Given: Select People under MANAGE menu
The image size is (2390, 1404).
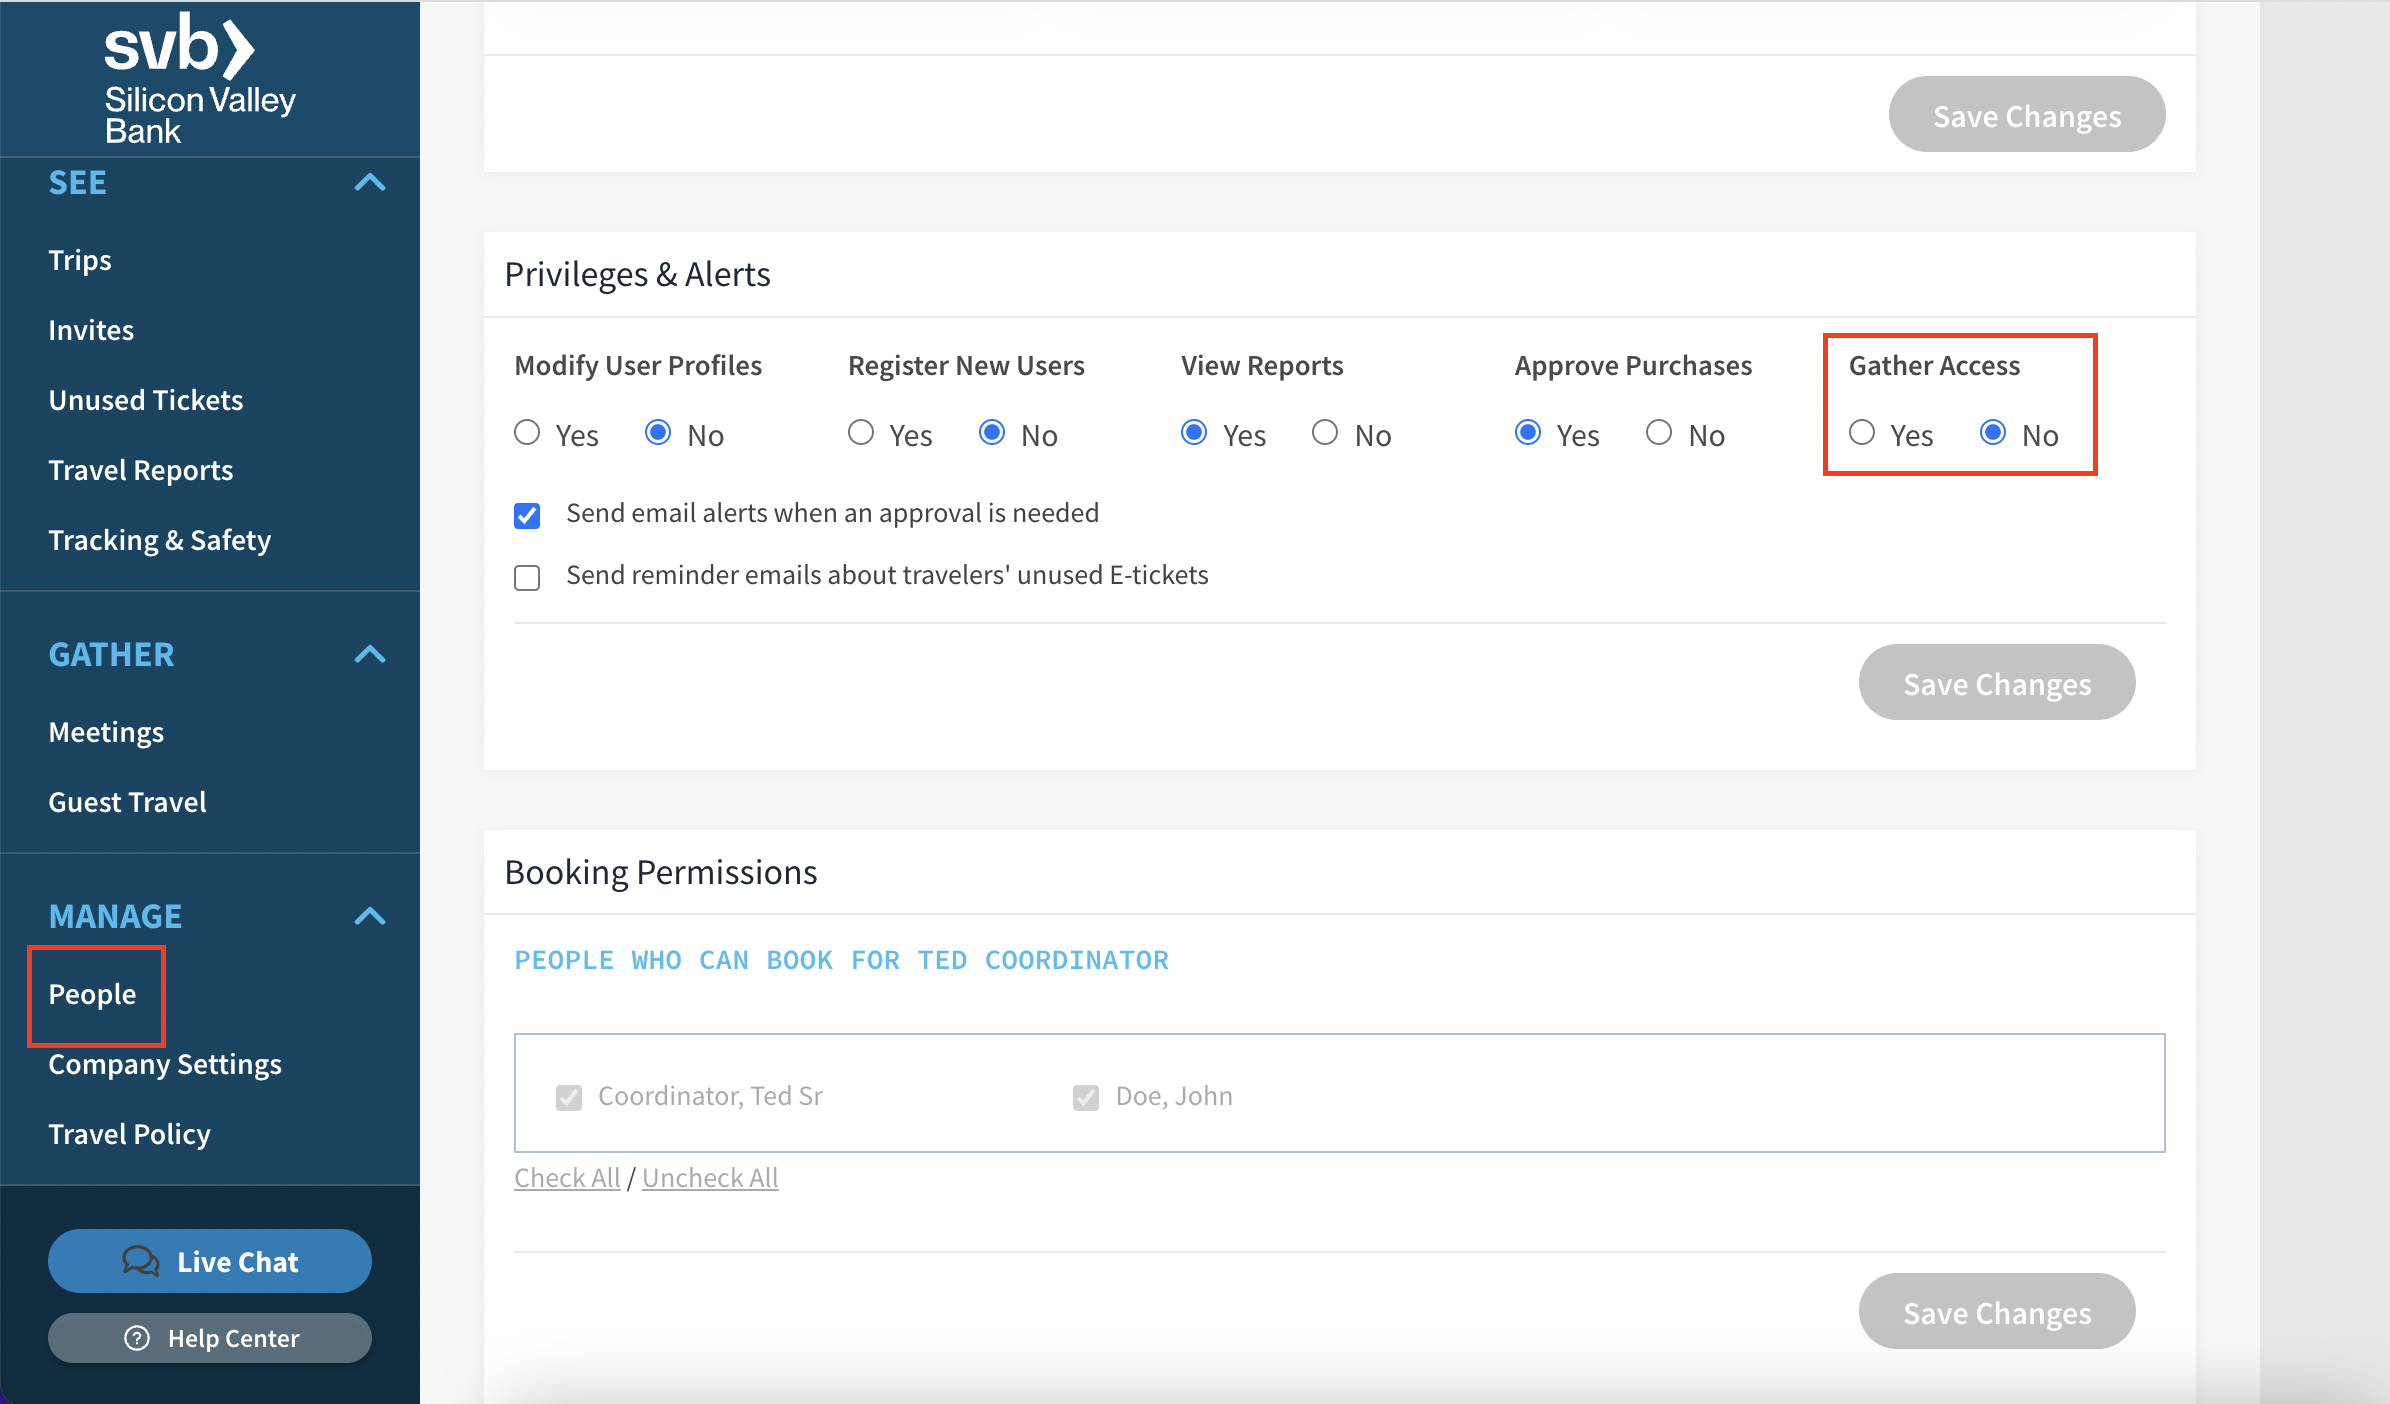Looking at the screenshot, I should 92,993.
